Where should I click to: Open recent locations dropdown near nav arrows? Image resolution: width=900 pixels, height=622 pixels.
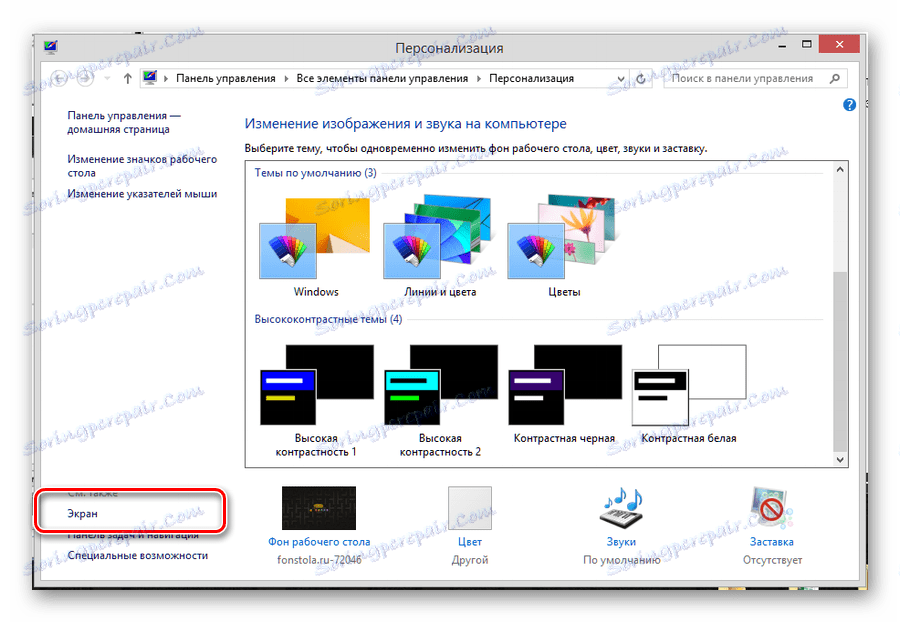(107, 79)
